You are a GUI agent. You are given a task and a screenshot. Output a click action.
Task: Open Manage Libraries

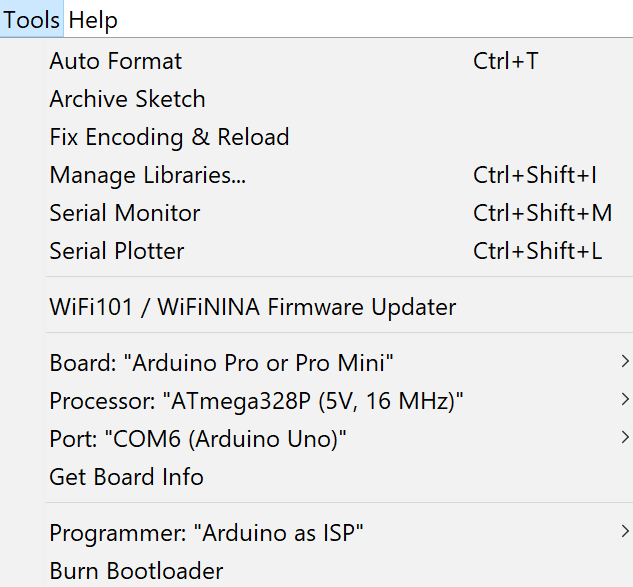(147, 175)
